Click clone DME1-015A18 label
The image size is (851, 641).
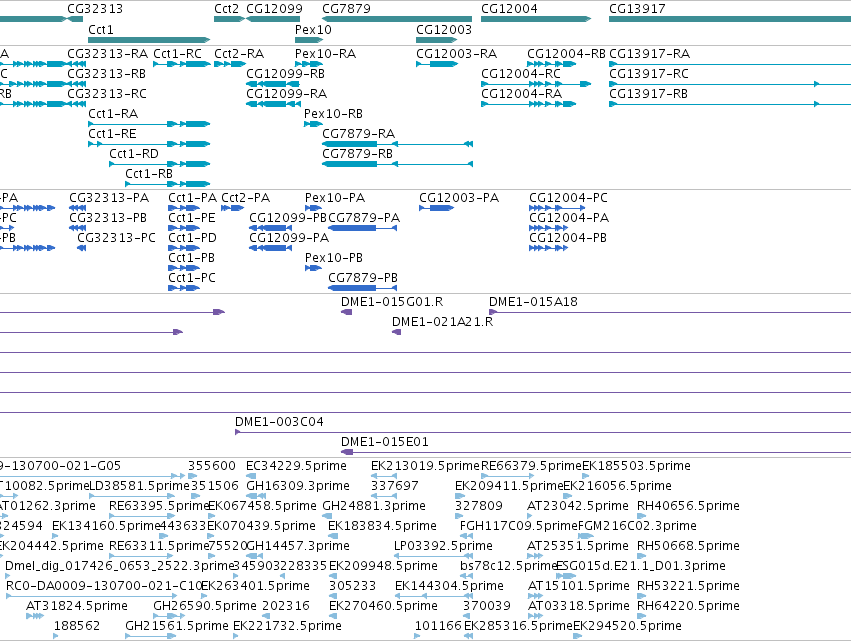(533, 302)
